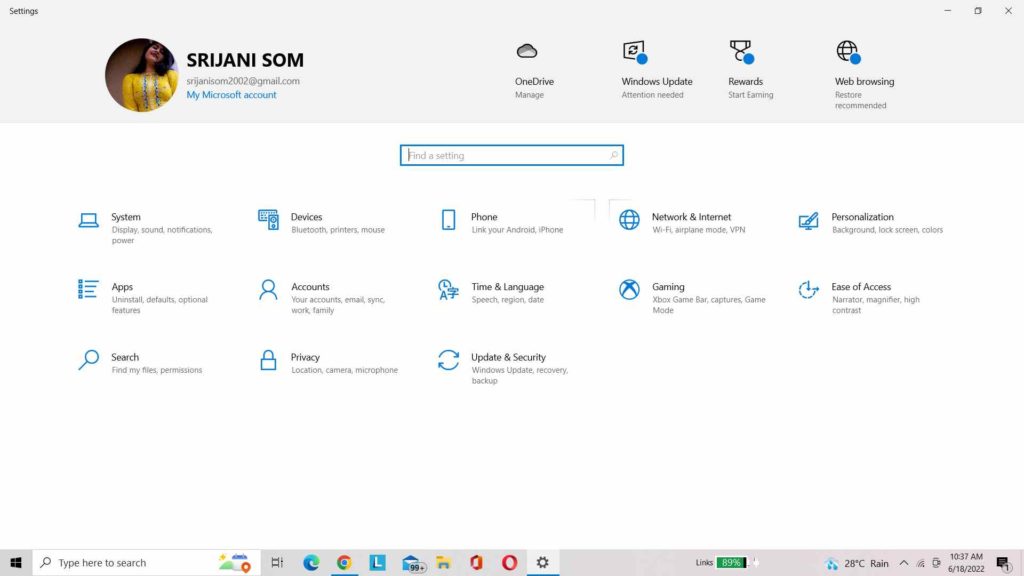Viewport: 1024px width, 576px height.
Task: Expand hidden system tray icons
Action: coord(904,562)
